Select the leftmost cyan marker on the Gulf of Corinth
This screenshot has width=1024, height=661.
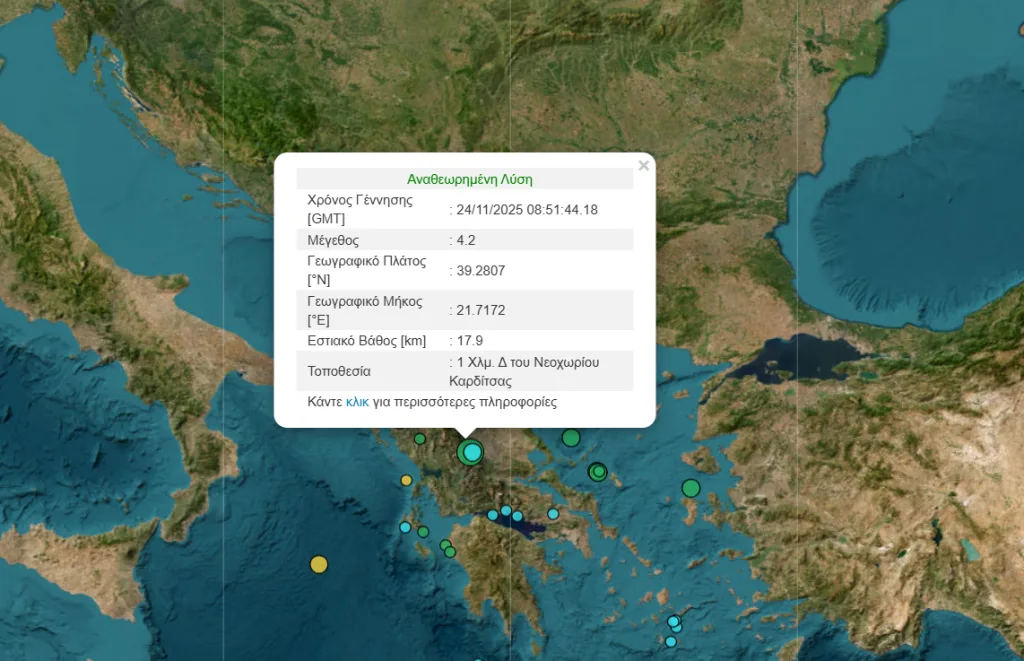492,515
